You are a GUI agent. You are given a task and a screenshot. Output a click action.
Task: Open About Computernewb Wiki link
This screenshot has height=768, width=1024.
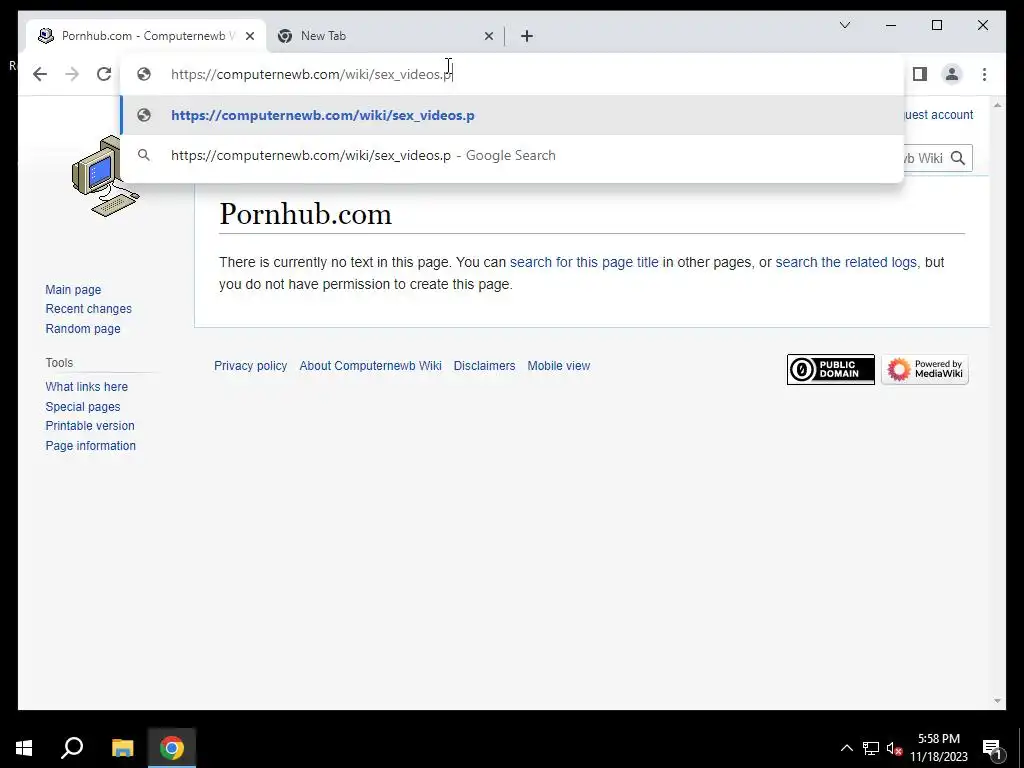[x=370, y=366]
